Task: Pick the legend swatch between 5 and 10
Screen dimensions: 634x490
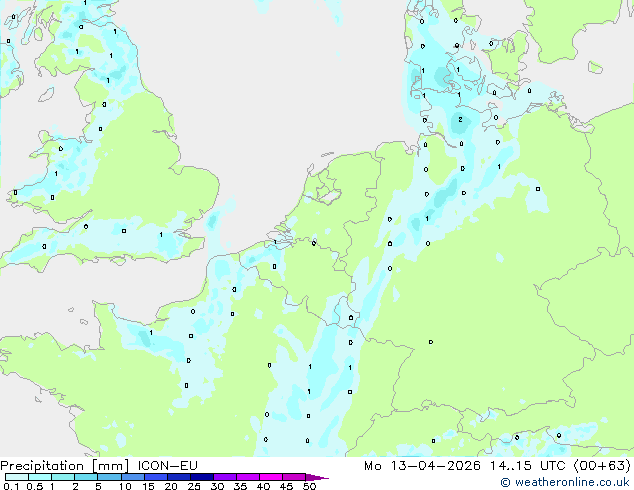Action: click(110, 477)
